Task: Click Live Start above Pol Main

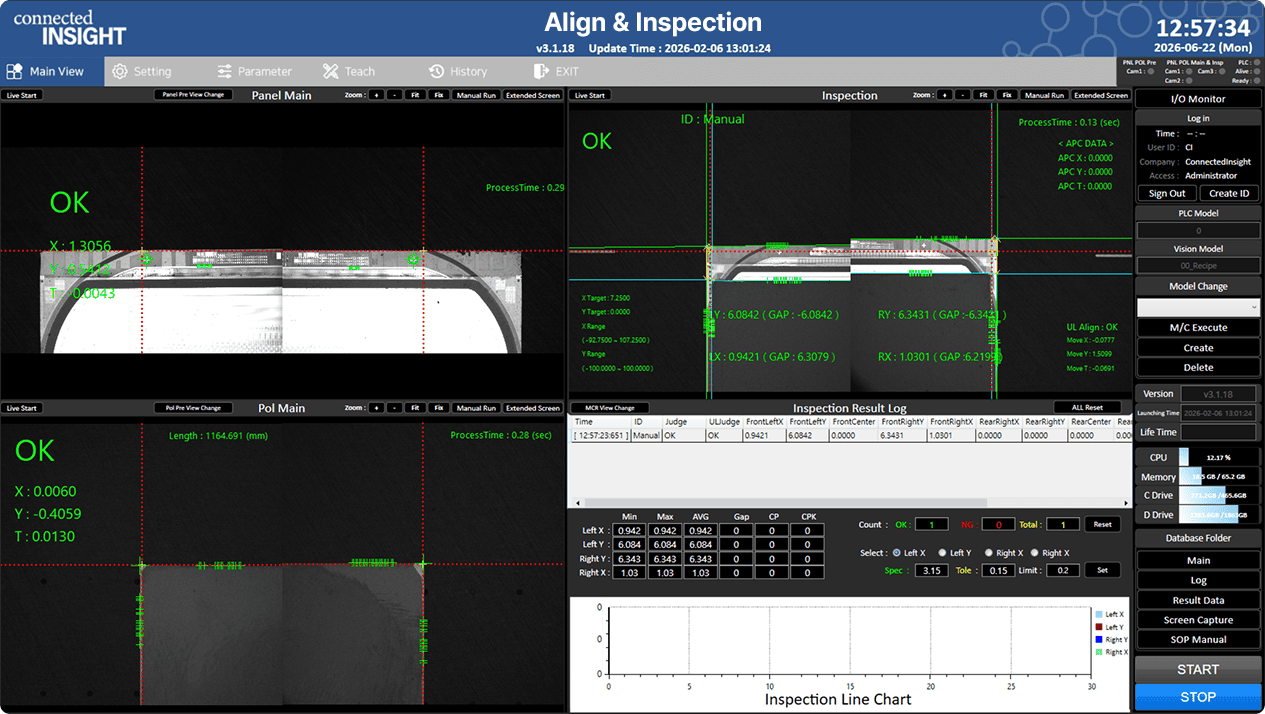Action: click(21, 408)
